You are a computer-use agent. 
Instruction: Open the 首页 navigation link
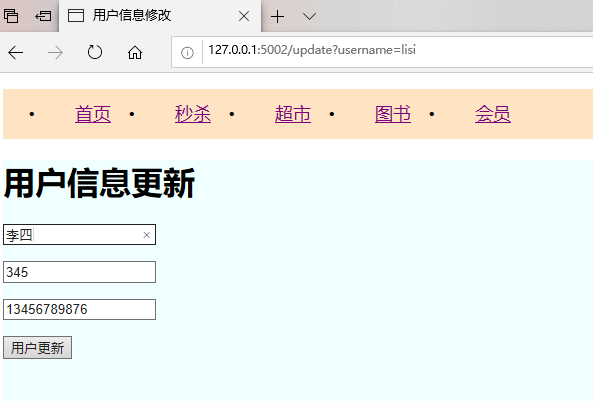coord(93,114)
